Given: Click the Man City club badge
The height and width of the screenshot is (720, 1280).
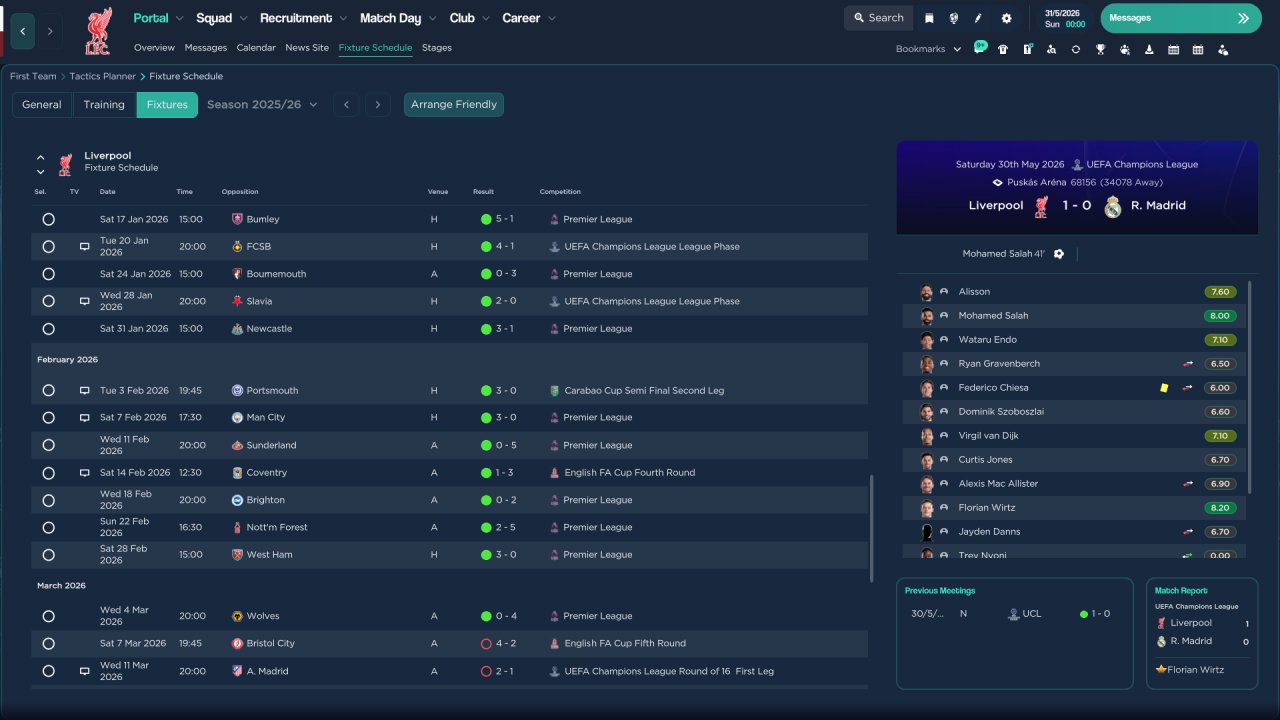Looking at the screenshot, I should (x=237, y=418).
